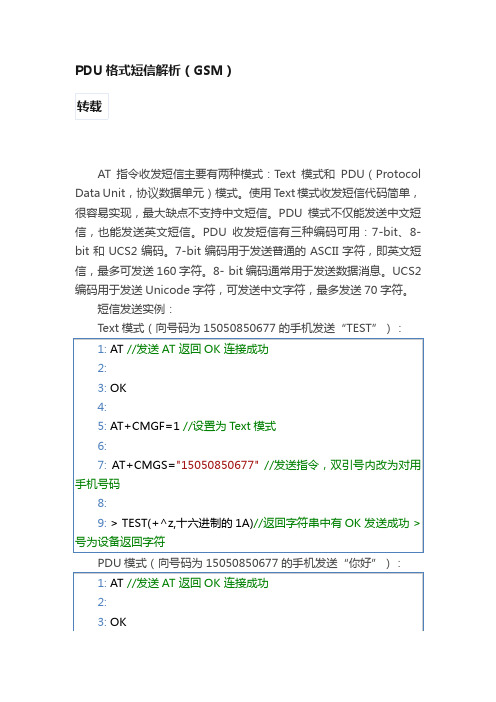Click the AT+CMGS= command on line 7
This screenshot has width=496, height=702.
[143, 465]
